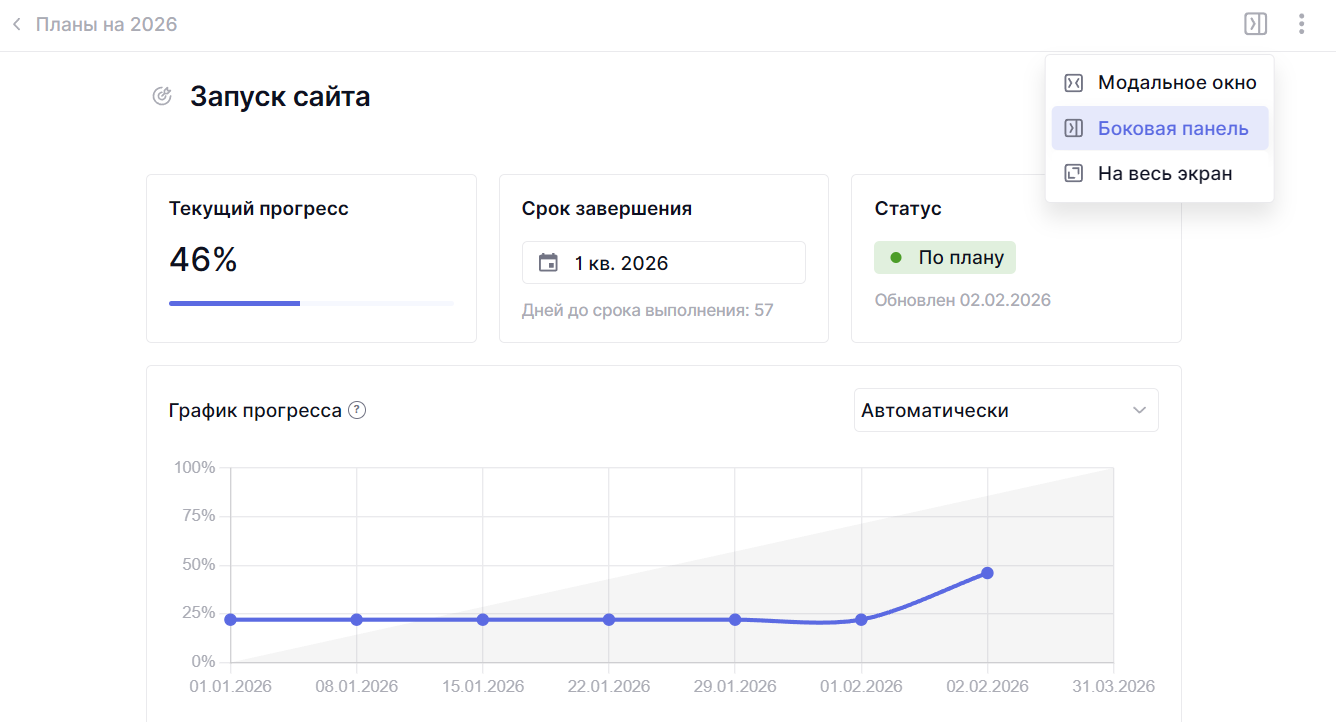Screen dimensions: 1336x722
Task: Expand the Автоматически dropdown
Action: [1005, 410]
